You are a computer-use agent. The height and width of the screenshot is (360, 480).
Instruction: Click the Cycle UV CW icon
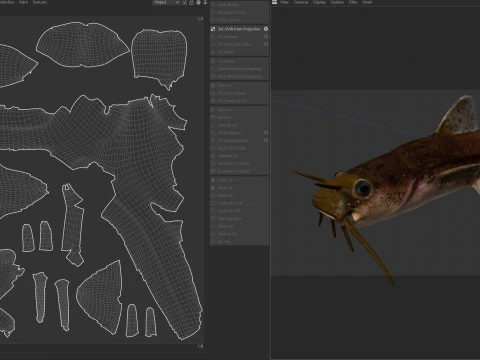click(x=213, y=211)
